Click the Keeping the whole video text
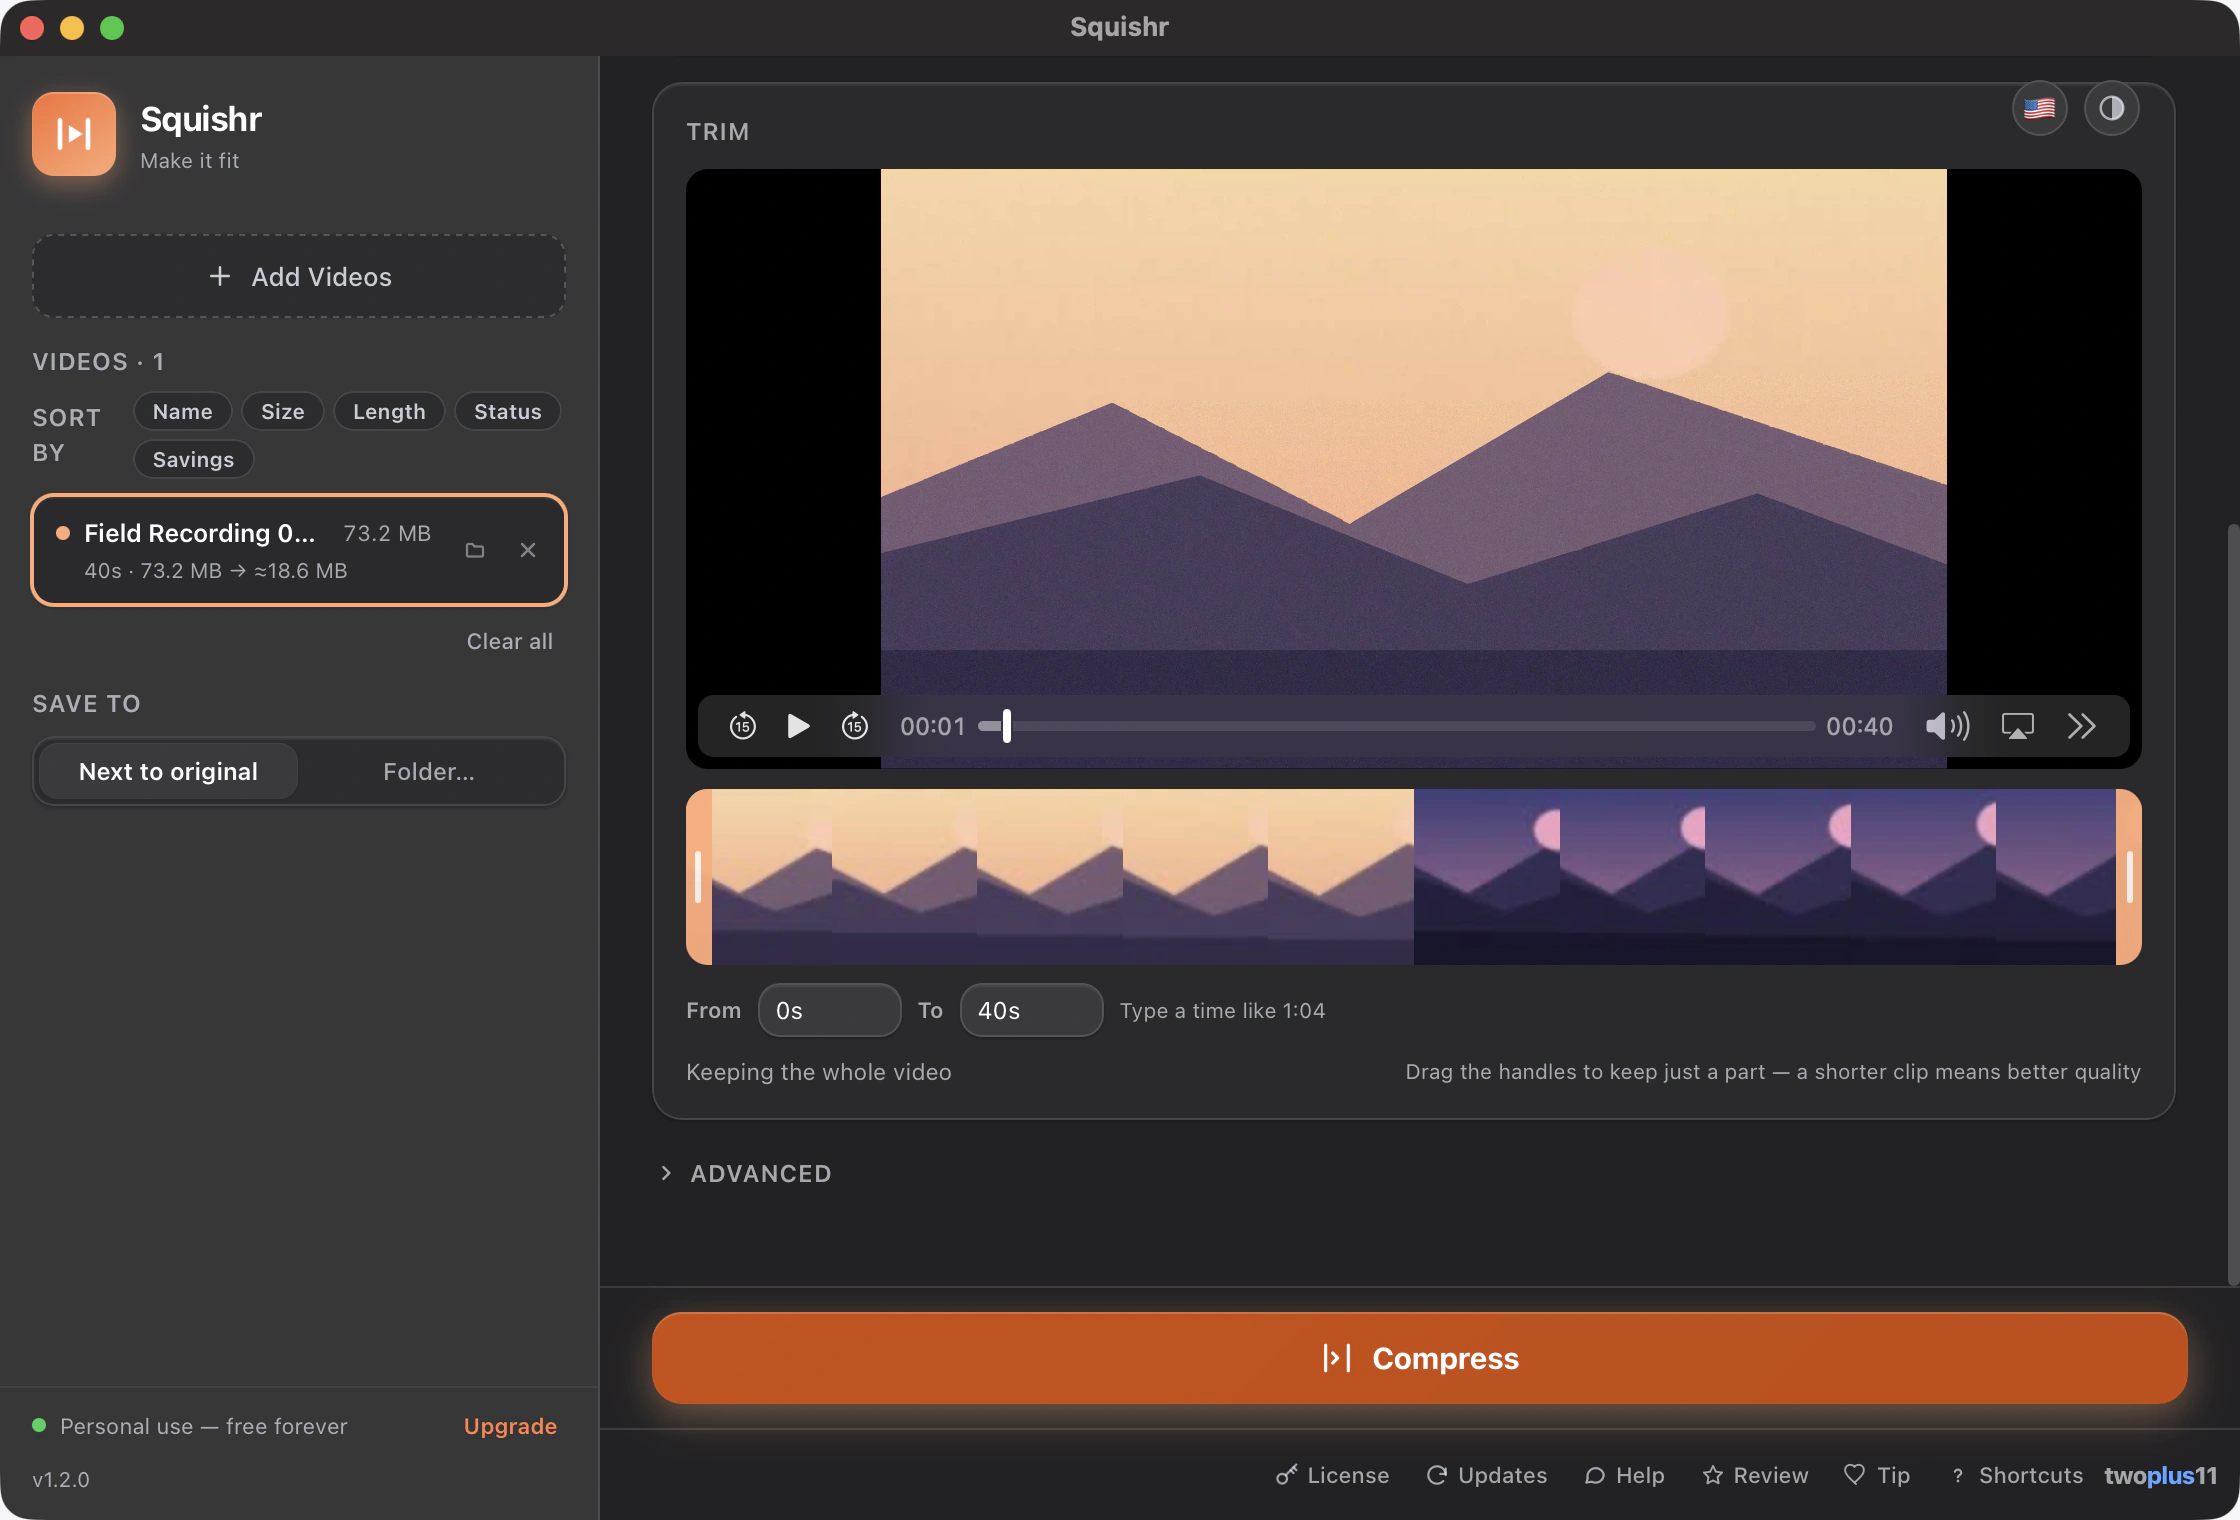 [819, 1072]
